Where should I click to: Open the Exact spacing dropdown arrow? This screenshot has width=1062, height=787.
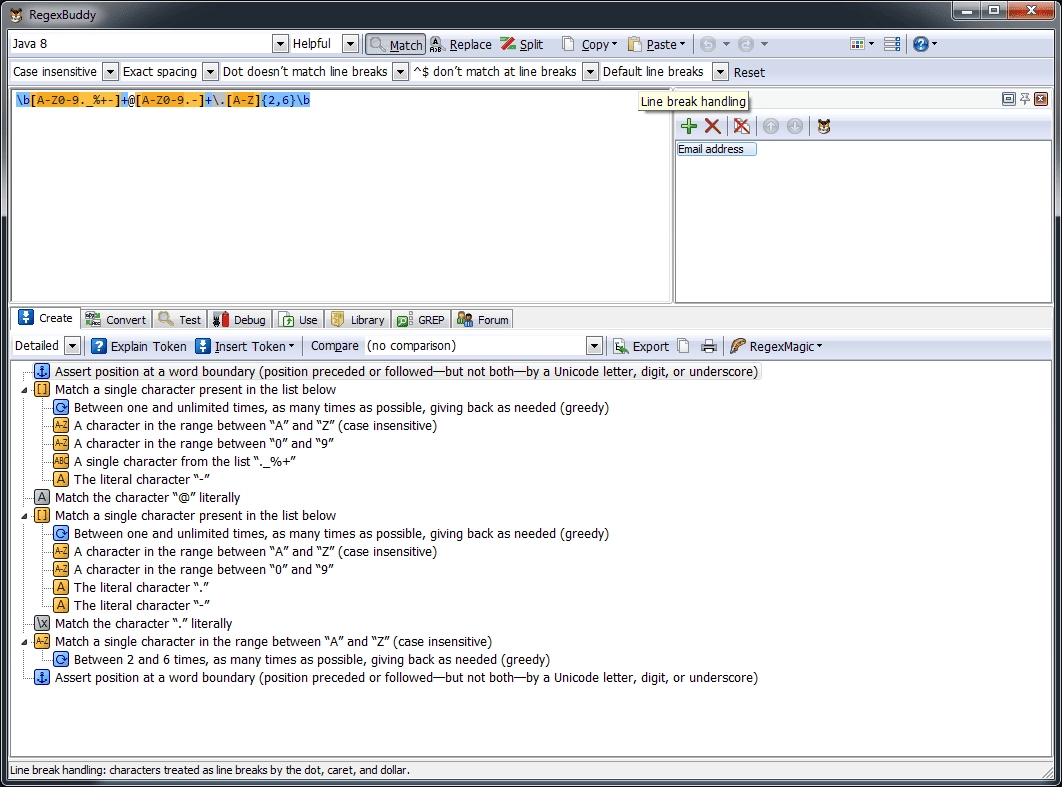pyautogui.click(x=210, y=72)
